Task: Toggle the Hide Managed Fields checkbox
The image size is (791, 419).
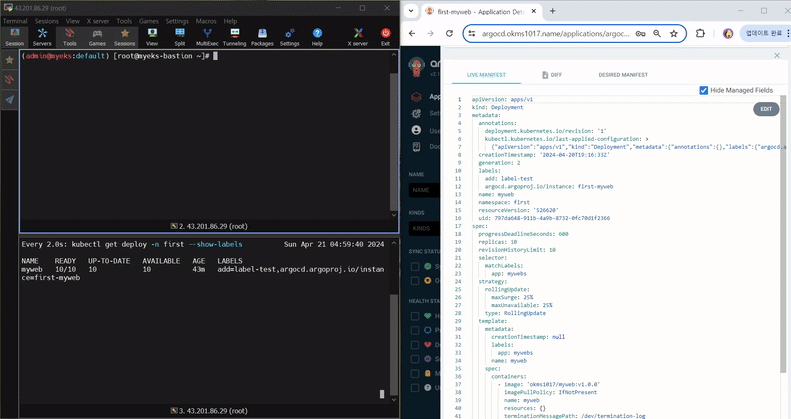Action: [704, 90]
